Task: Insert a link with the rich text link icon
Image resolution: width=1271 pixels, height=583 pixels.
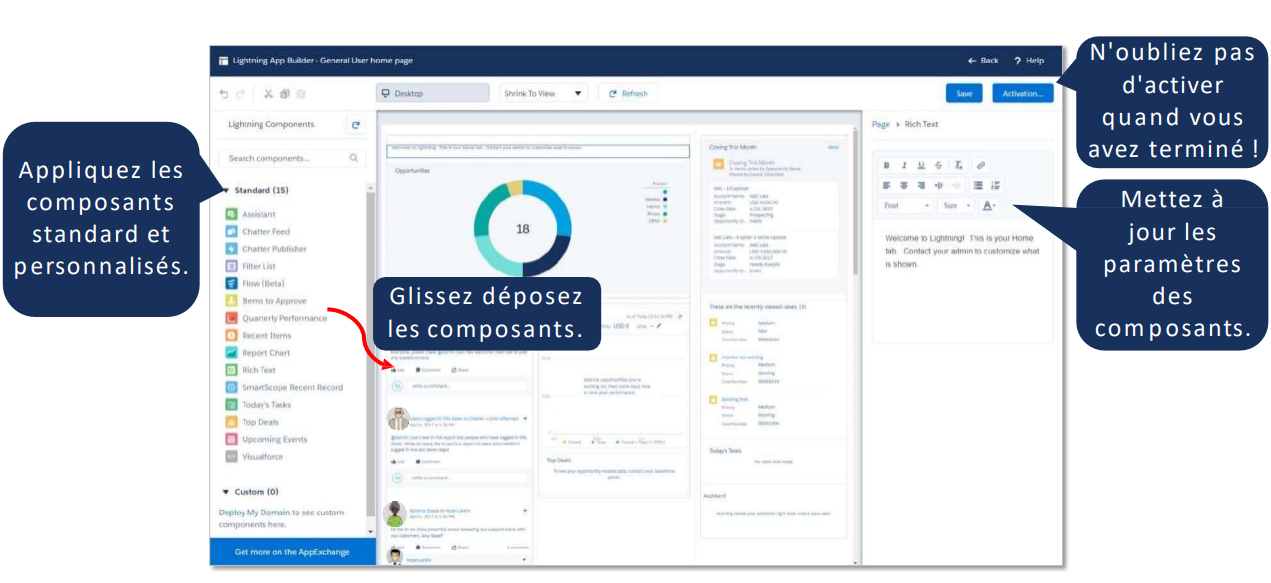Action: 981,166
